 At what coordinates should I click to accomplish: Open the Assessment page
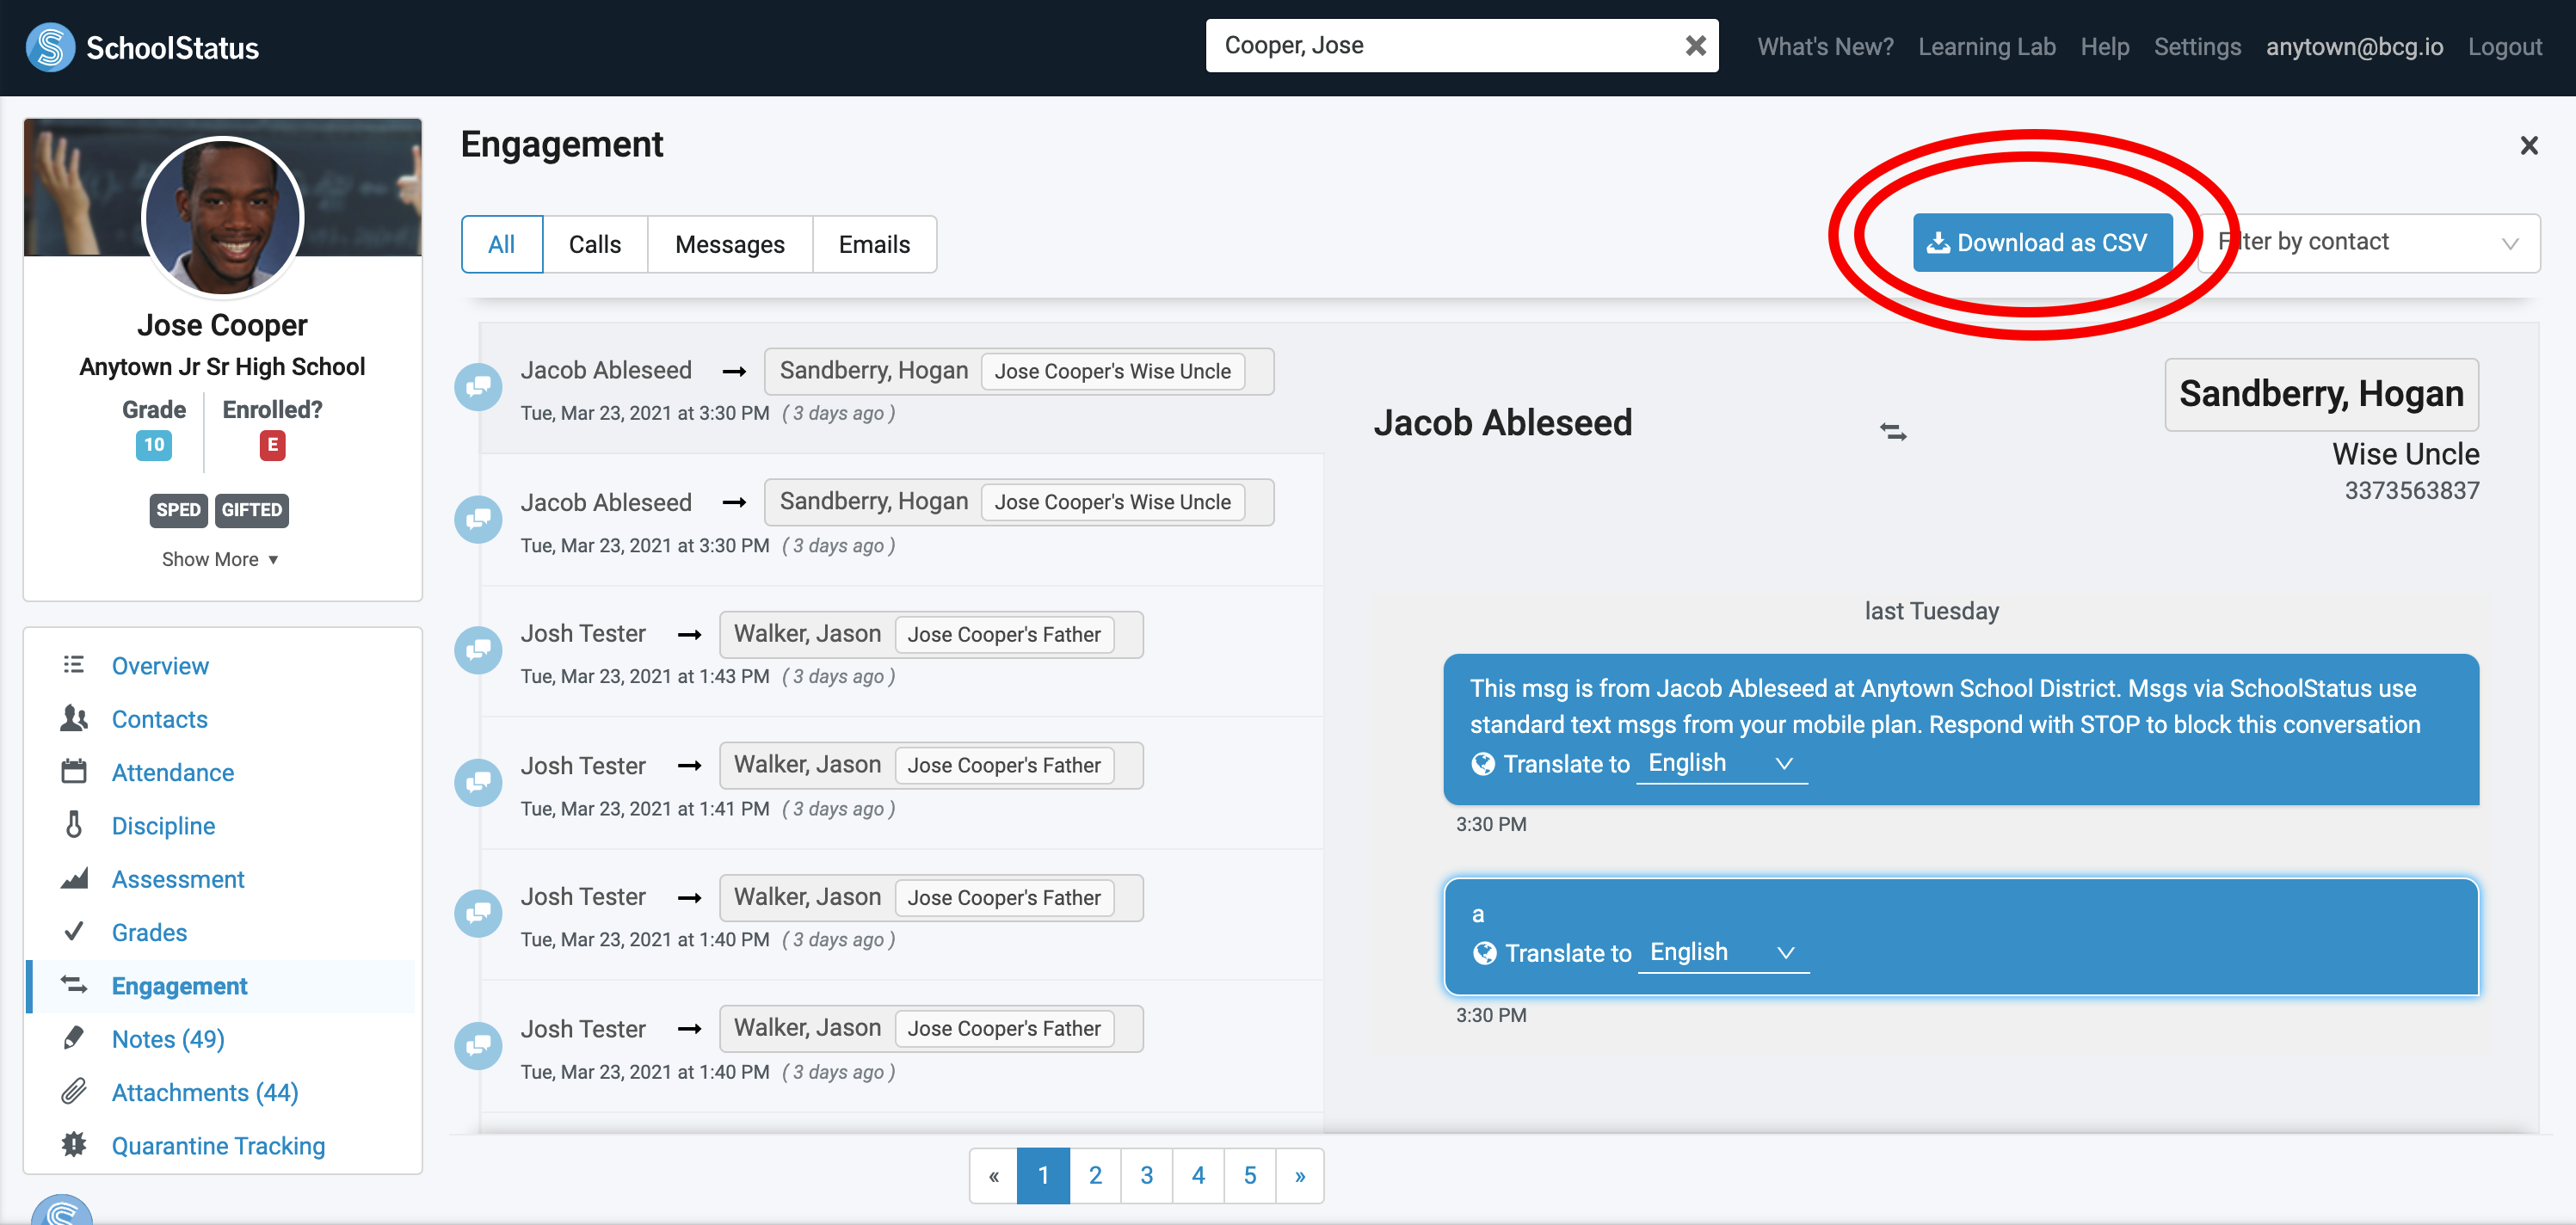(x=178, y=878)
